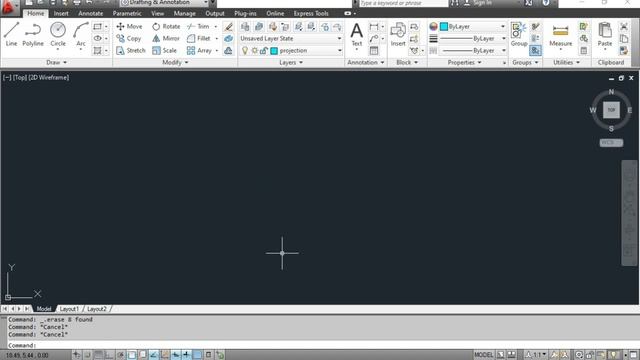The image size is (640, 360).
Task: Activate the Array command
Action: tap(199, 50)
